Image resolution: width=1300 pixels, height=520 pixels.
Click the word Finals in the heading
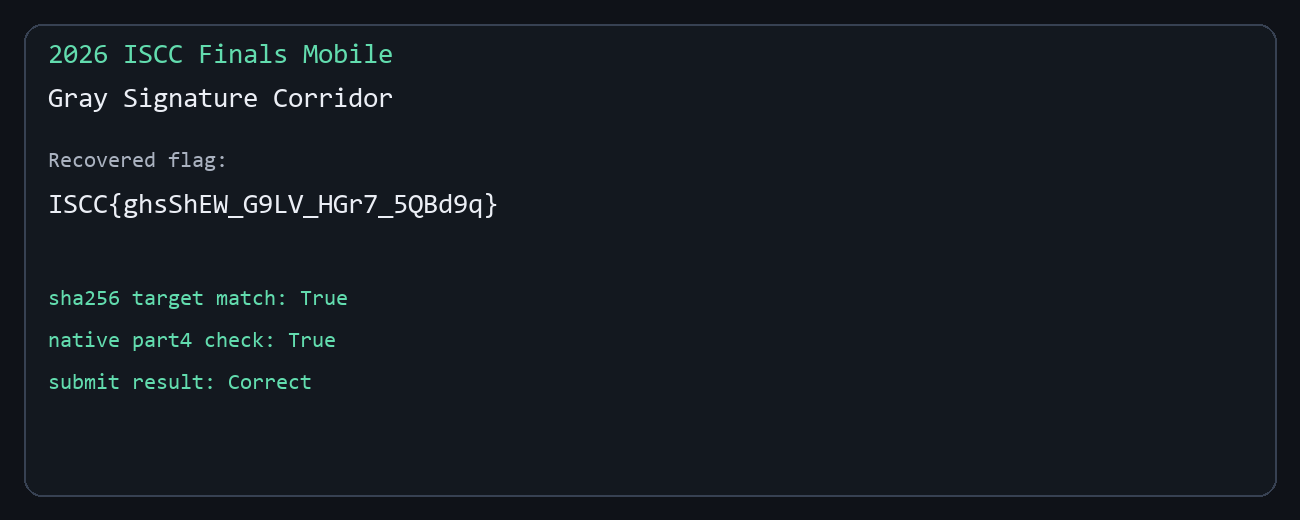pos(243,54)
